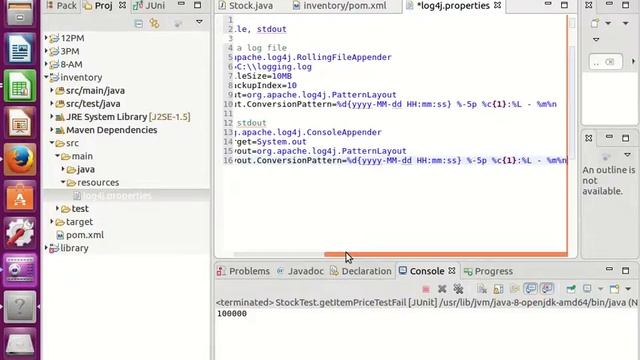The height and width of the screenshot is (360, 640).
Task: Click Open Console icon
Action: tap(615, 289)
